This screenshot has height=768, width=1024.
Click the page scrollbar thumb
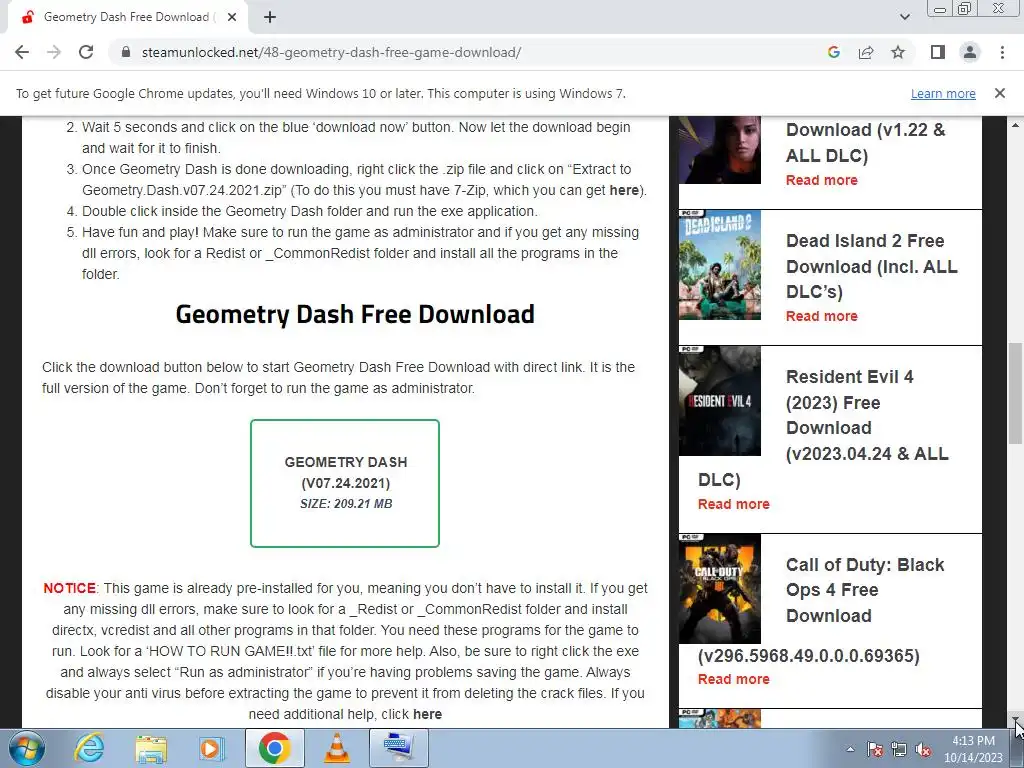click(1016, 393)
